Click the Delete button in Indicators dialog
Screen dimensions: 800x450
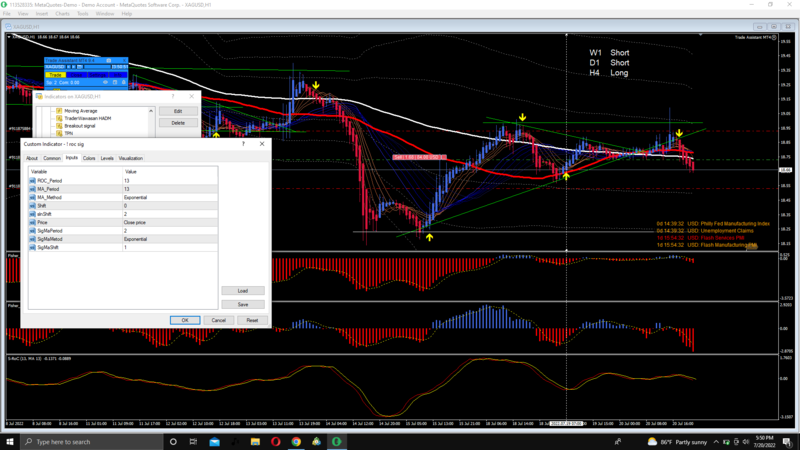point(178,123)
